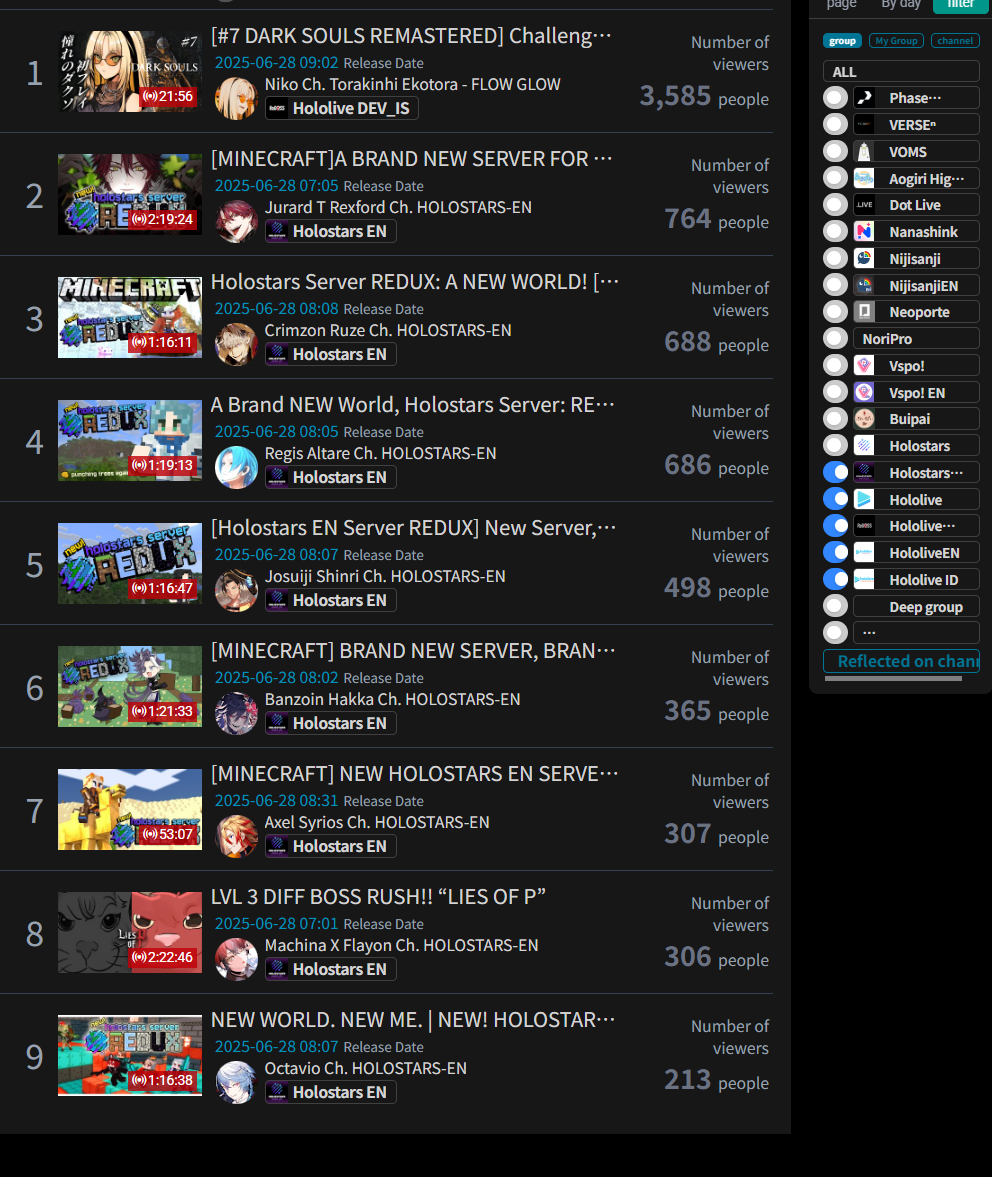This screenshot has width=992, height=1177.
Task: Toggle the Holostars EN group switch off
Action: click(835, 472)
